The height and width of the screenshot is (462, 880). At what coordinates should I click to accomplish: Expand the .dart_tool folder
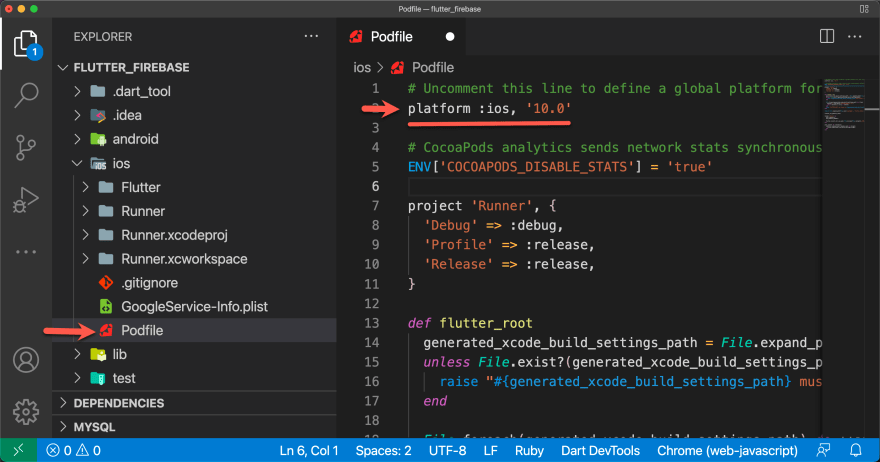[x=77, y=91]
